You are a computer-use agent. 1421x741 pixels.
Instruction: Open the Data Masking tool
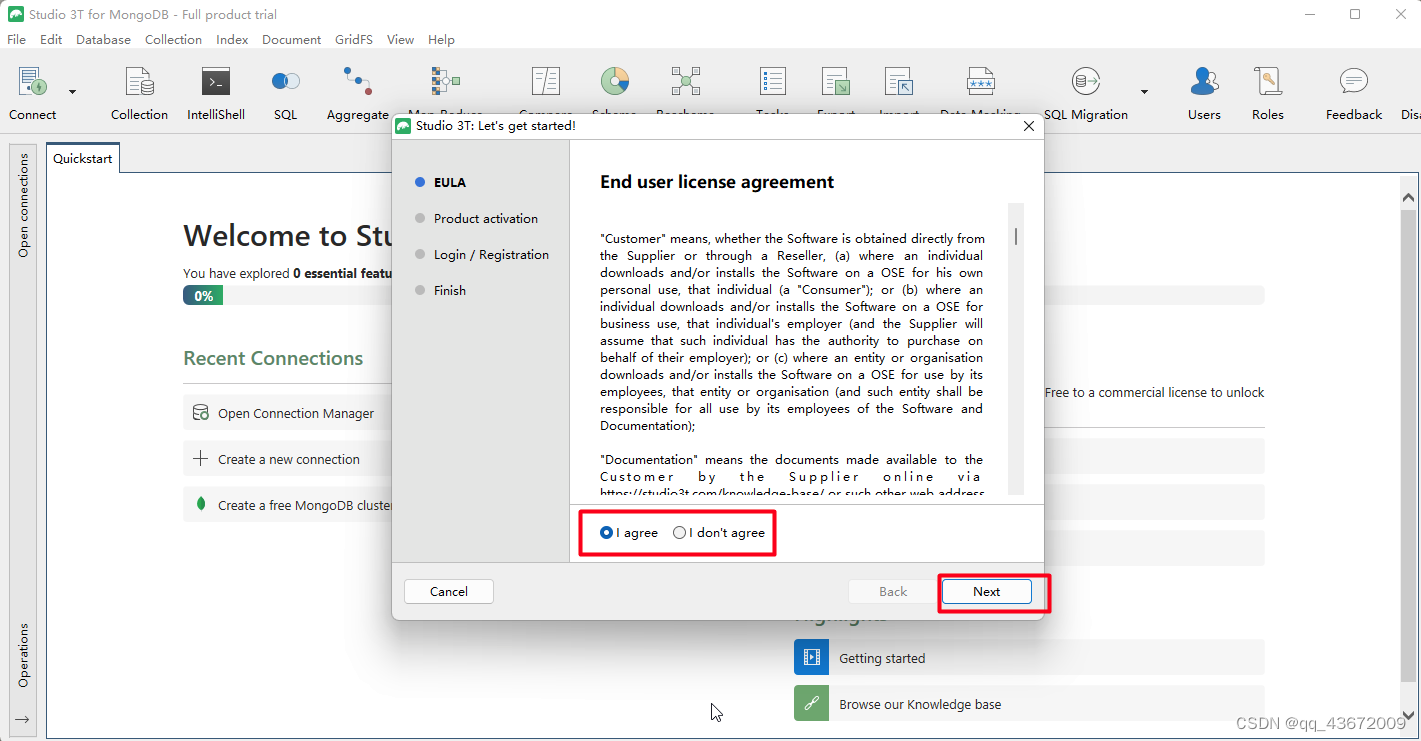click(x=980, y=82)
